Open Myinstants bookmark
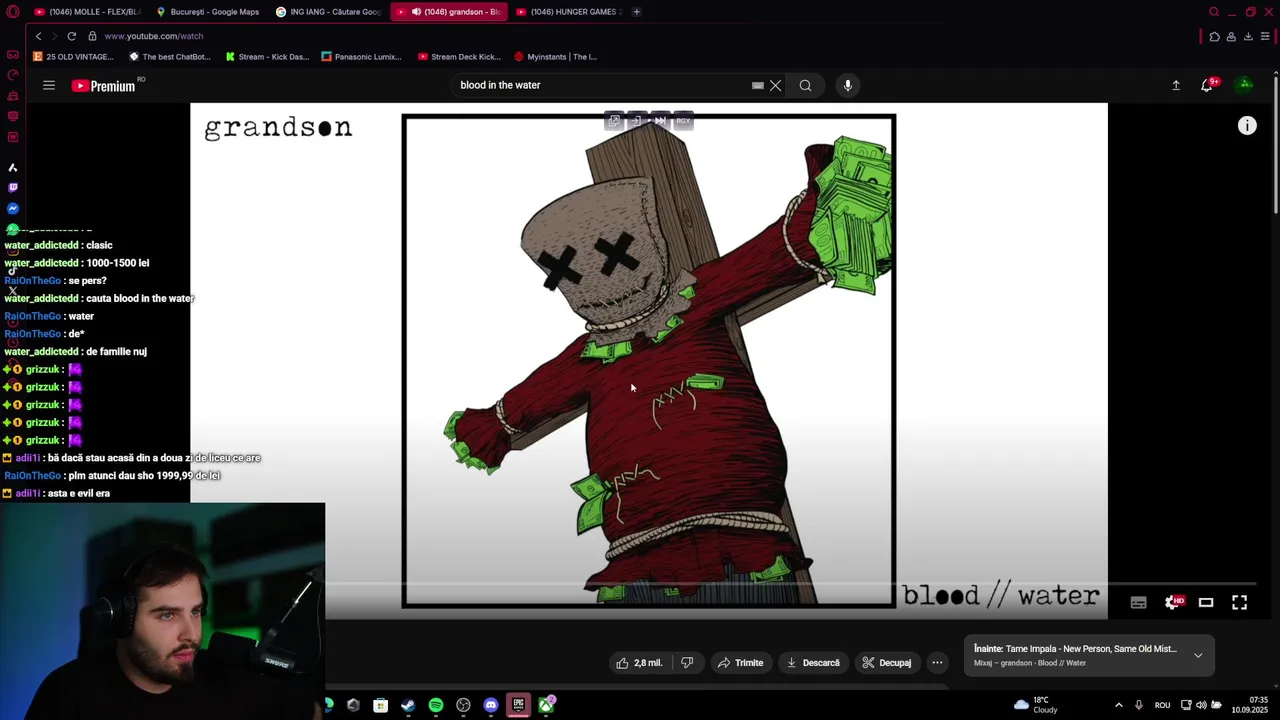 (555, 57)
